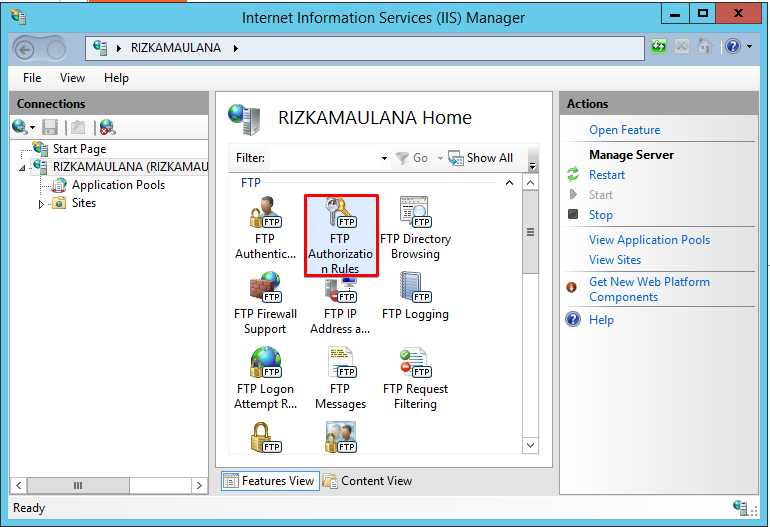770x527 pixels.
Task: Click the delete connection icon in Connections toolbar
Action: click(108, 127)
